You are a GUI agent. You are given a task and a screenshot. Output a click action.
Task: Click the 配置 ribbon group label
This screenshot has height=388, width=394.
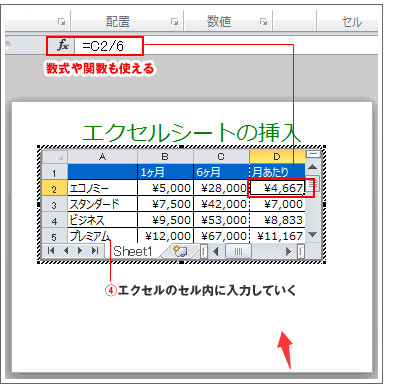[118, 22]
